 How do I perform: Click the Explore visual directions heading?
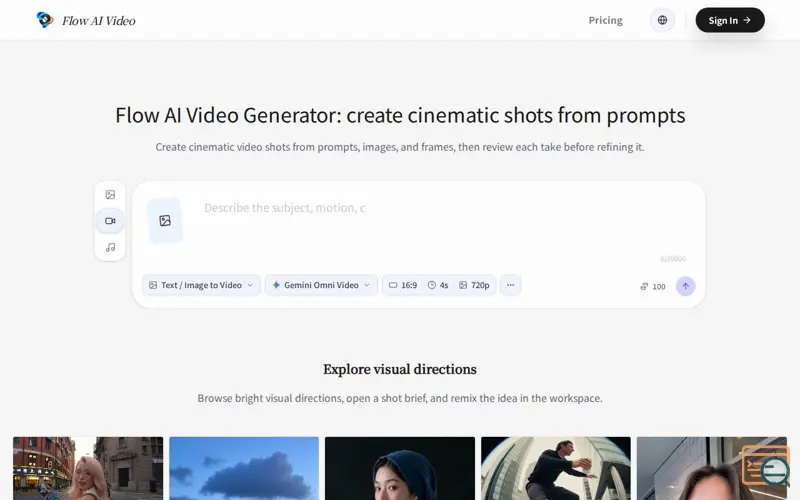[399, 369]
